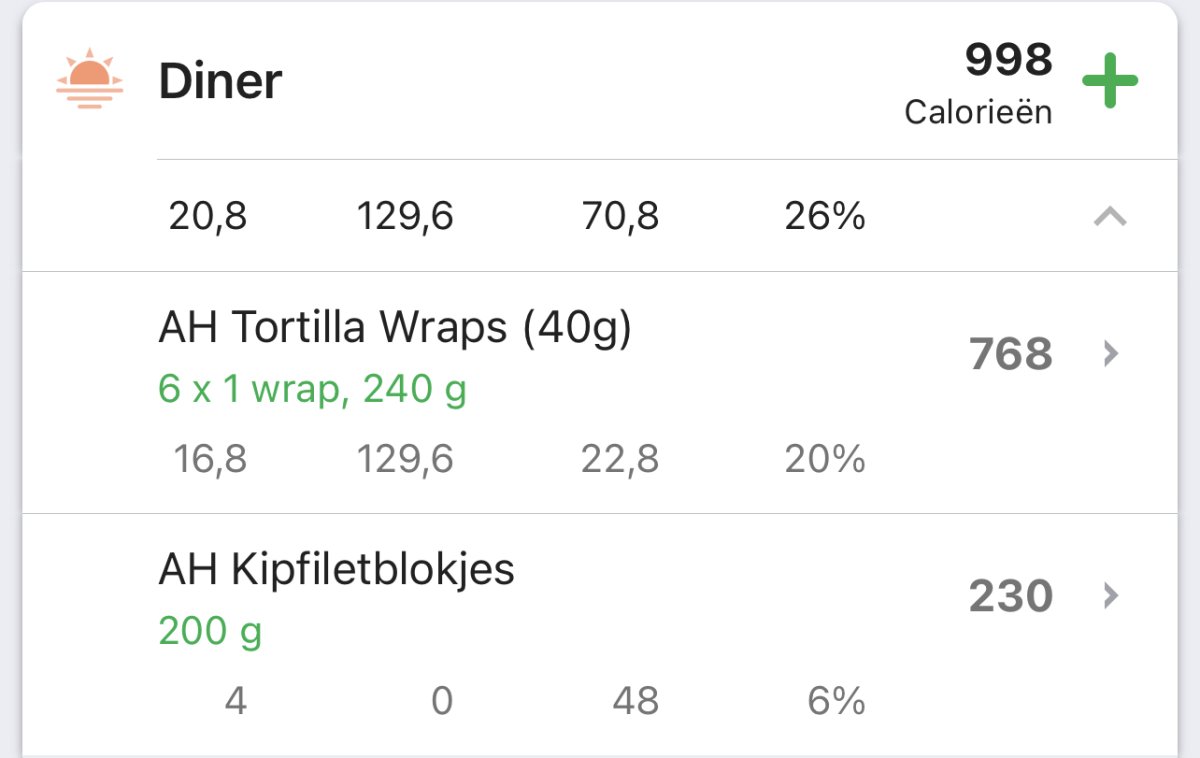Open AH Kipfiletblokjes entry chevron

[x=1110, y=596]
